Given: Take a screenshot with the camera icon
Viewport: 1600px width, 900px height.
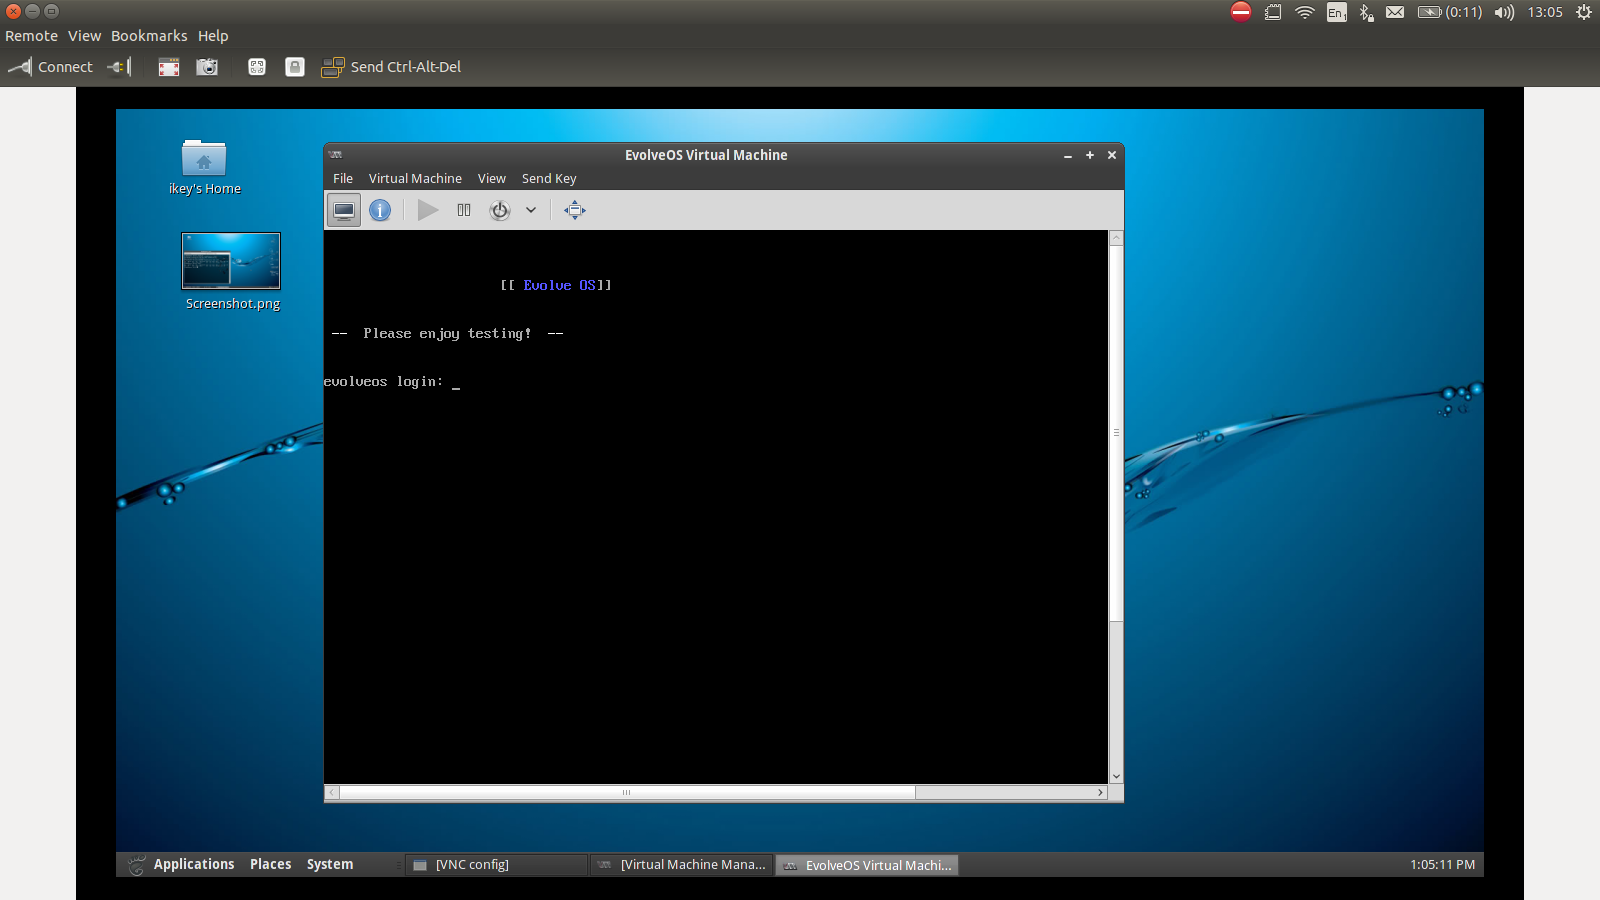Looking at the screenshot, I should coord(207,67).
